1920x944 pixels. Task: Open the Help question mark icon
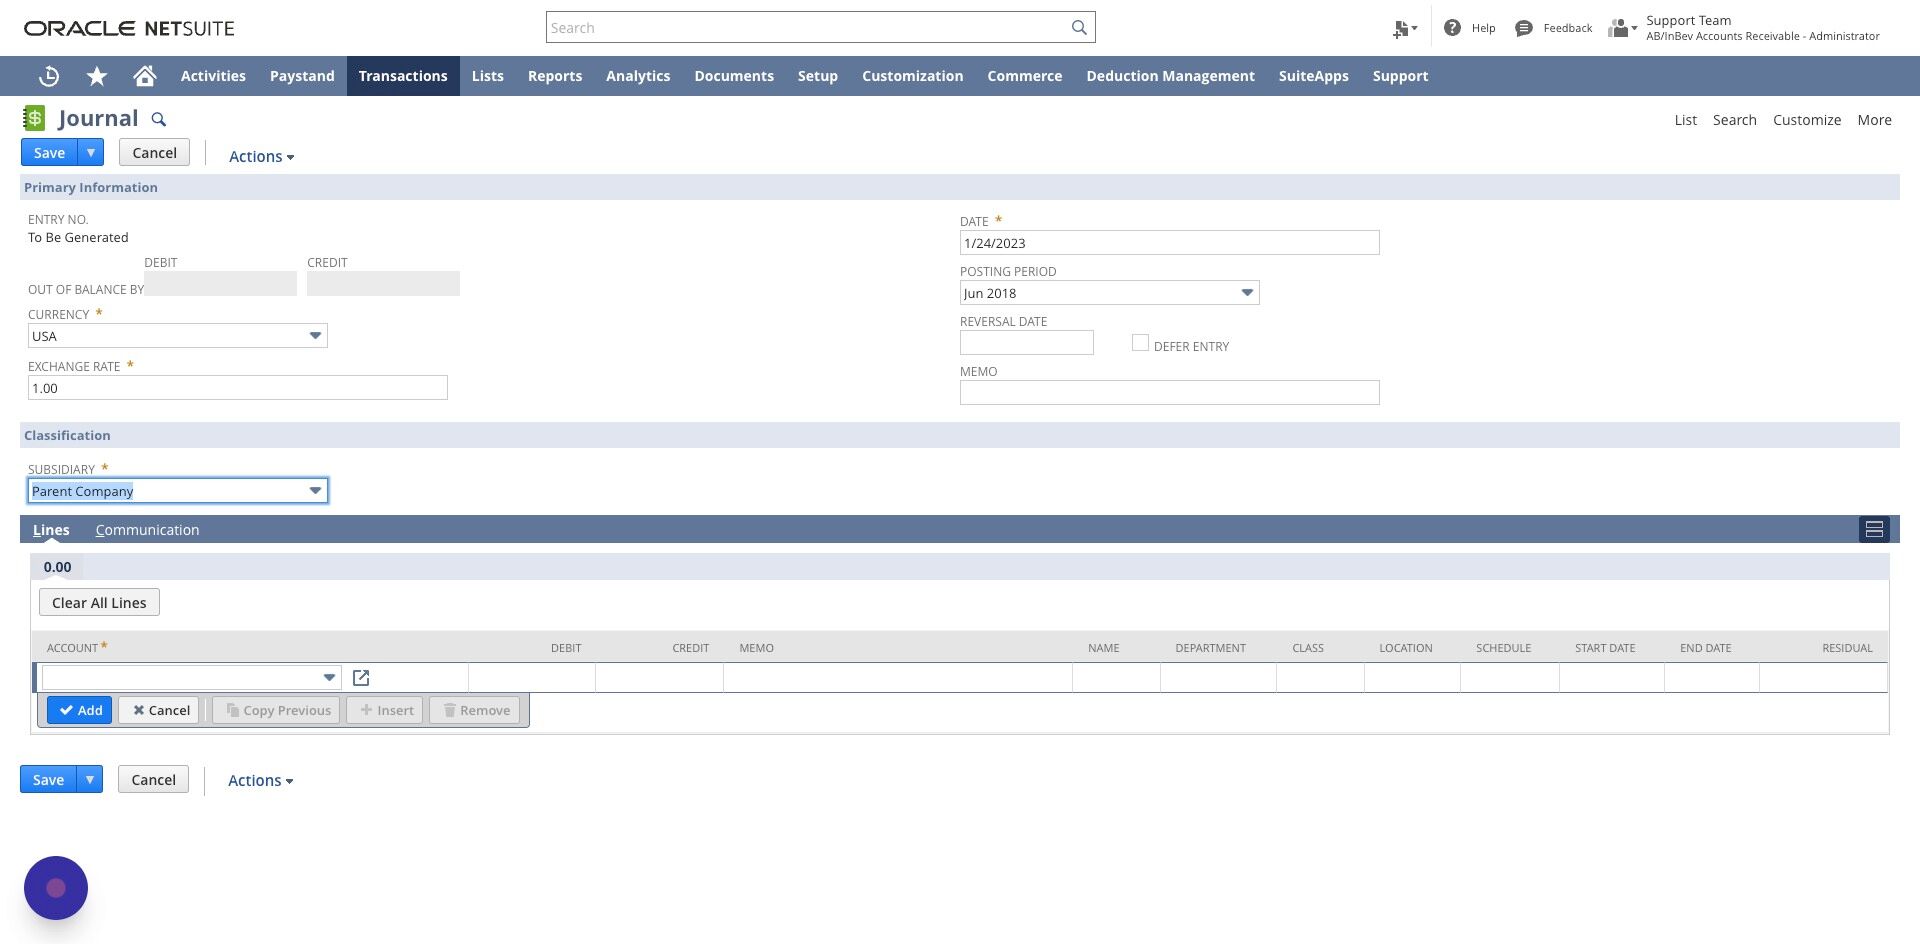coord(1452,28)
